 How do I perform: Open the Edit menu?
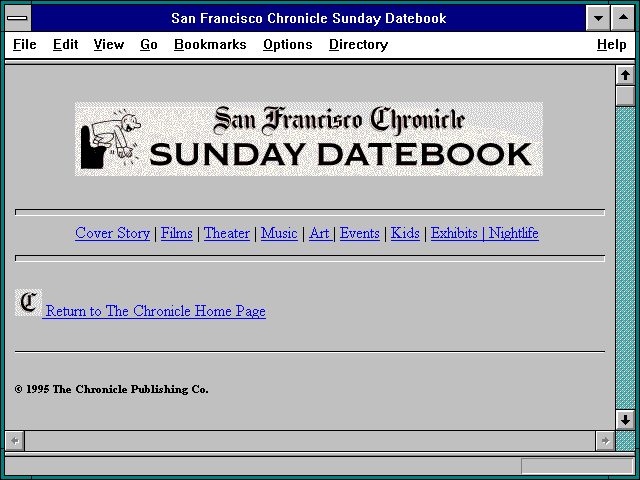point(65,44)
